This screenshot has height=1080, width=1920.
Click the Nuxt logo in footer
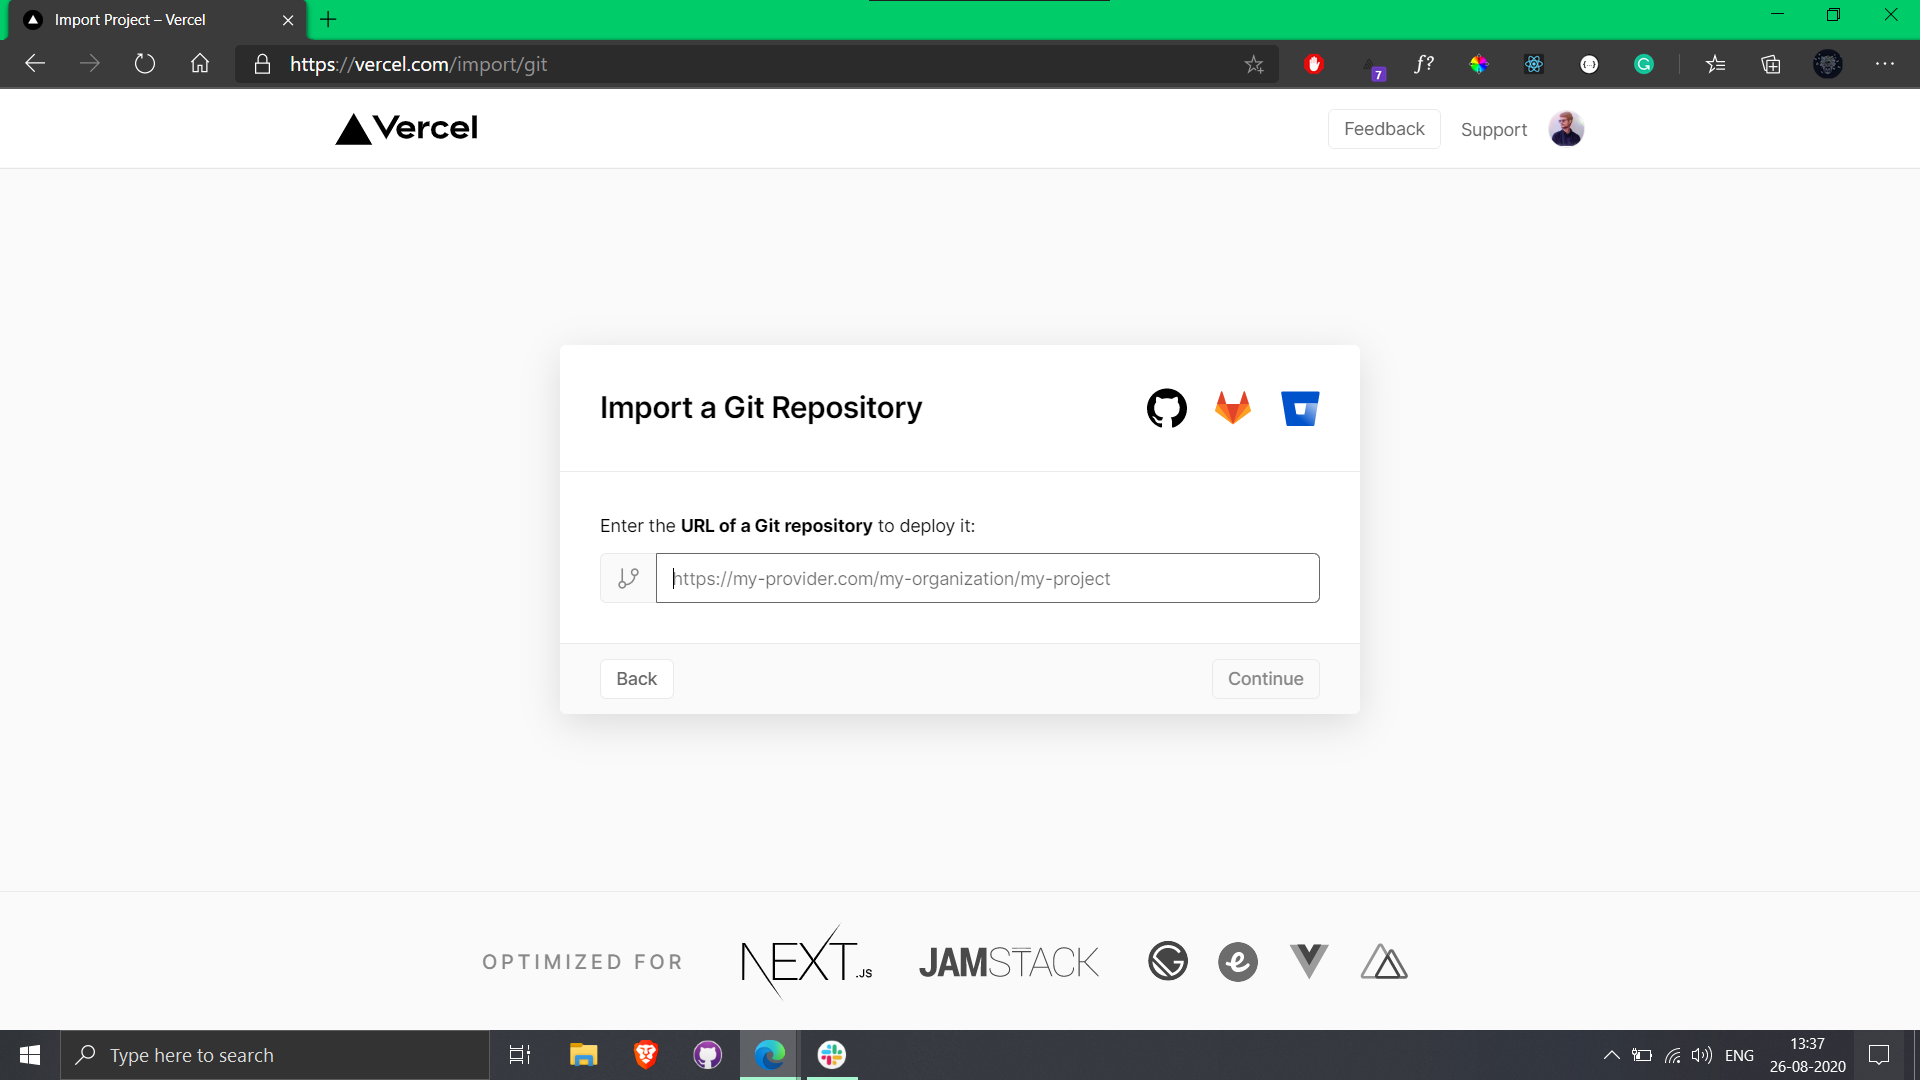click(x=1384, y=962)
